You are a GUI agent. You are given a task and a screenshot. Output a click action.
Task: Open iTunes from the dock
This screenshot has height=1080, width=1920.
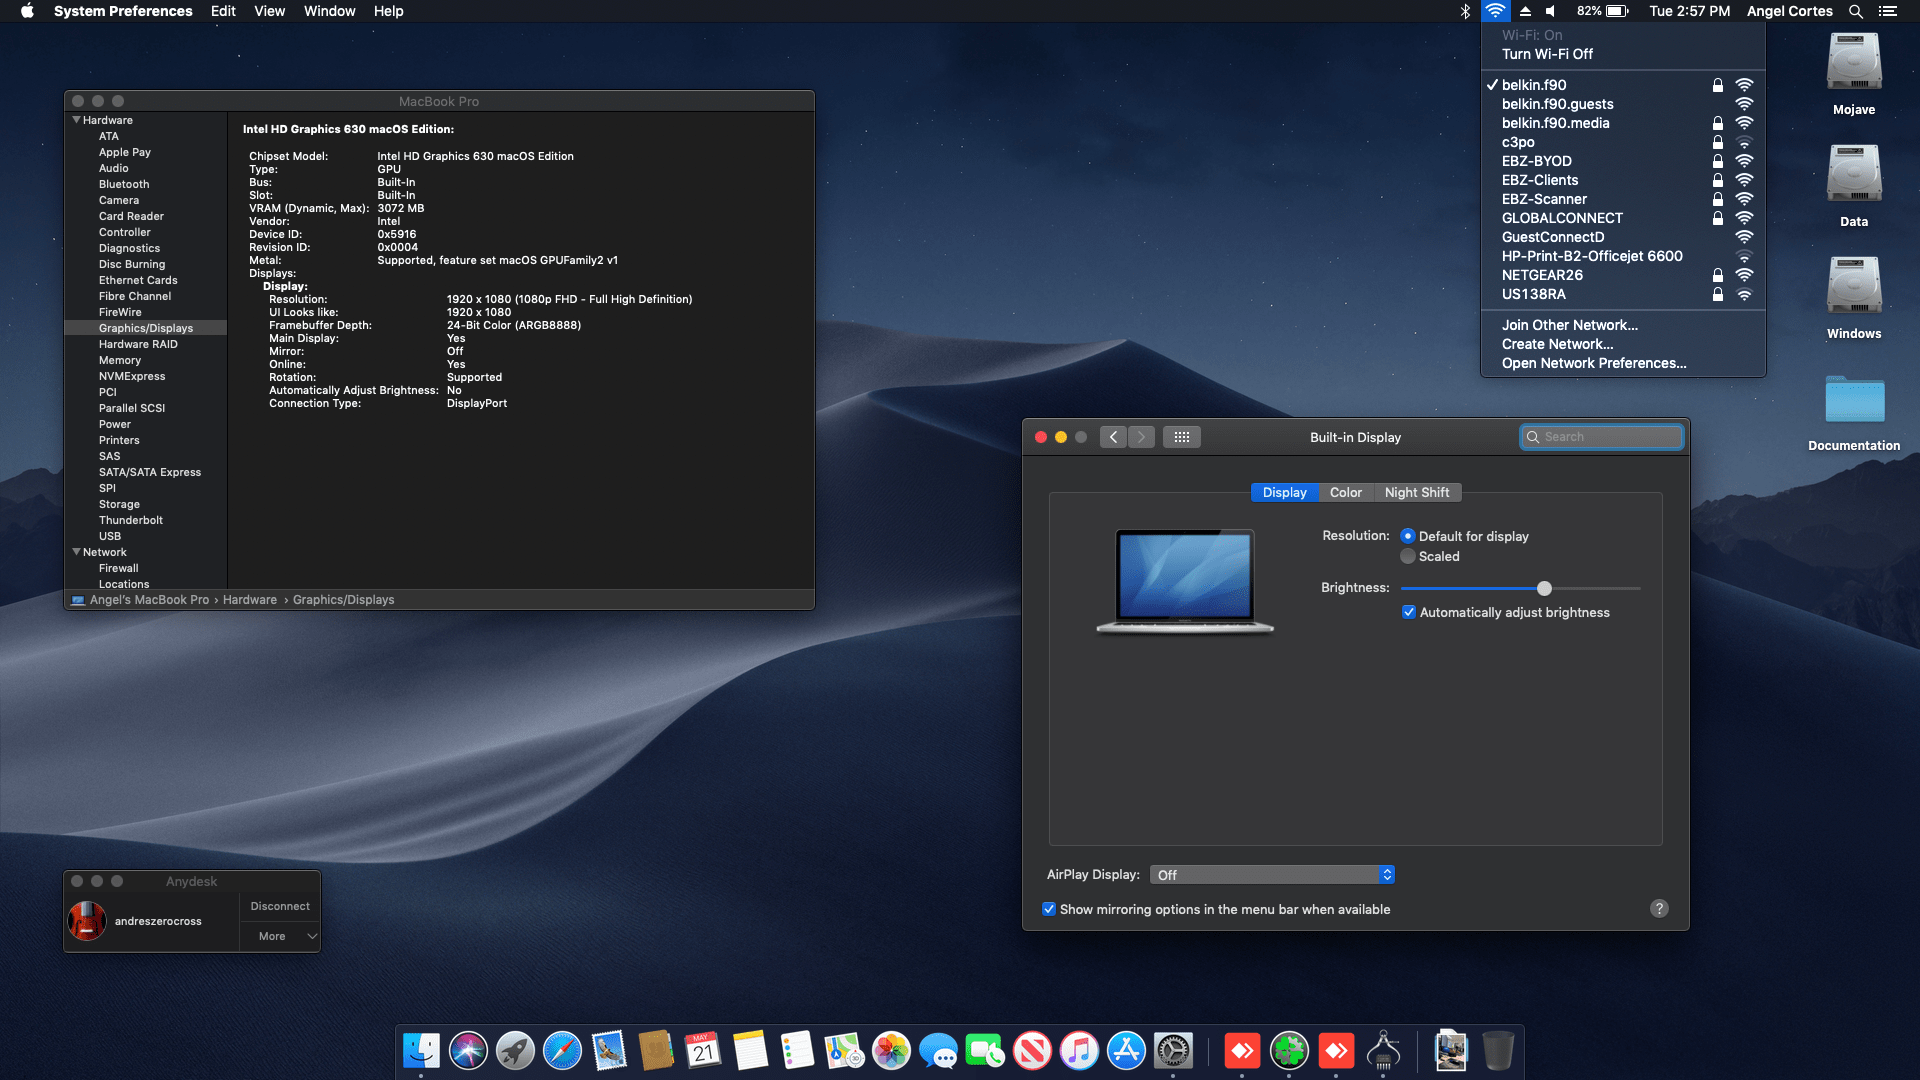[x=1079, y=1051]
